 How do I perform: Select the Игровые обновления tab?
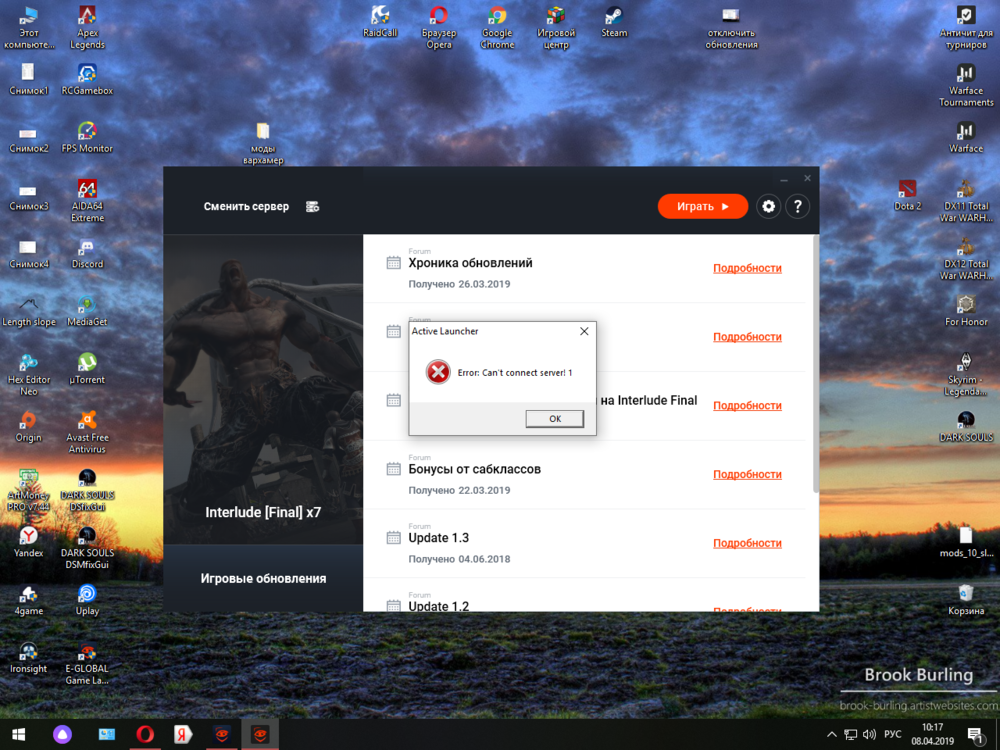pyautogui.click(x=263, y=578)
